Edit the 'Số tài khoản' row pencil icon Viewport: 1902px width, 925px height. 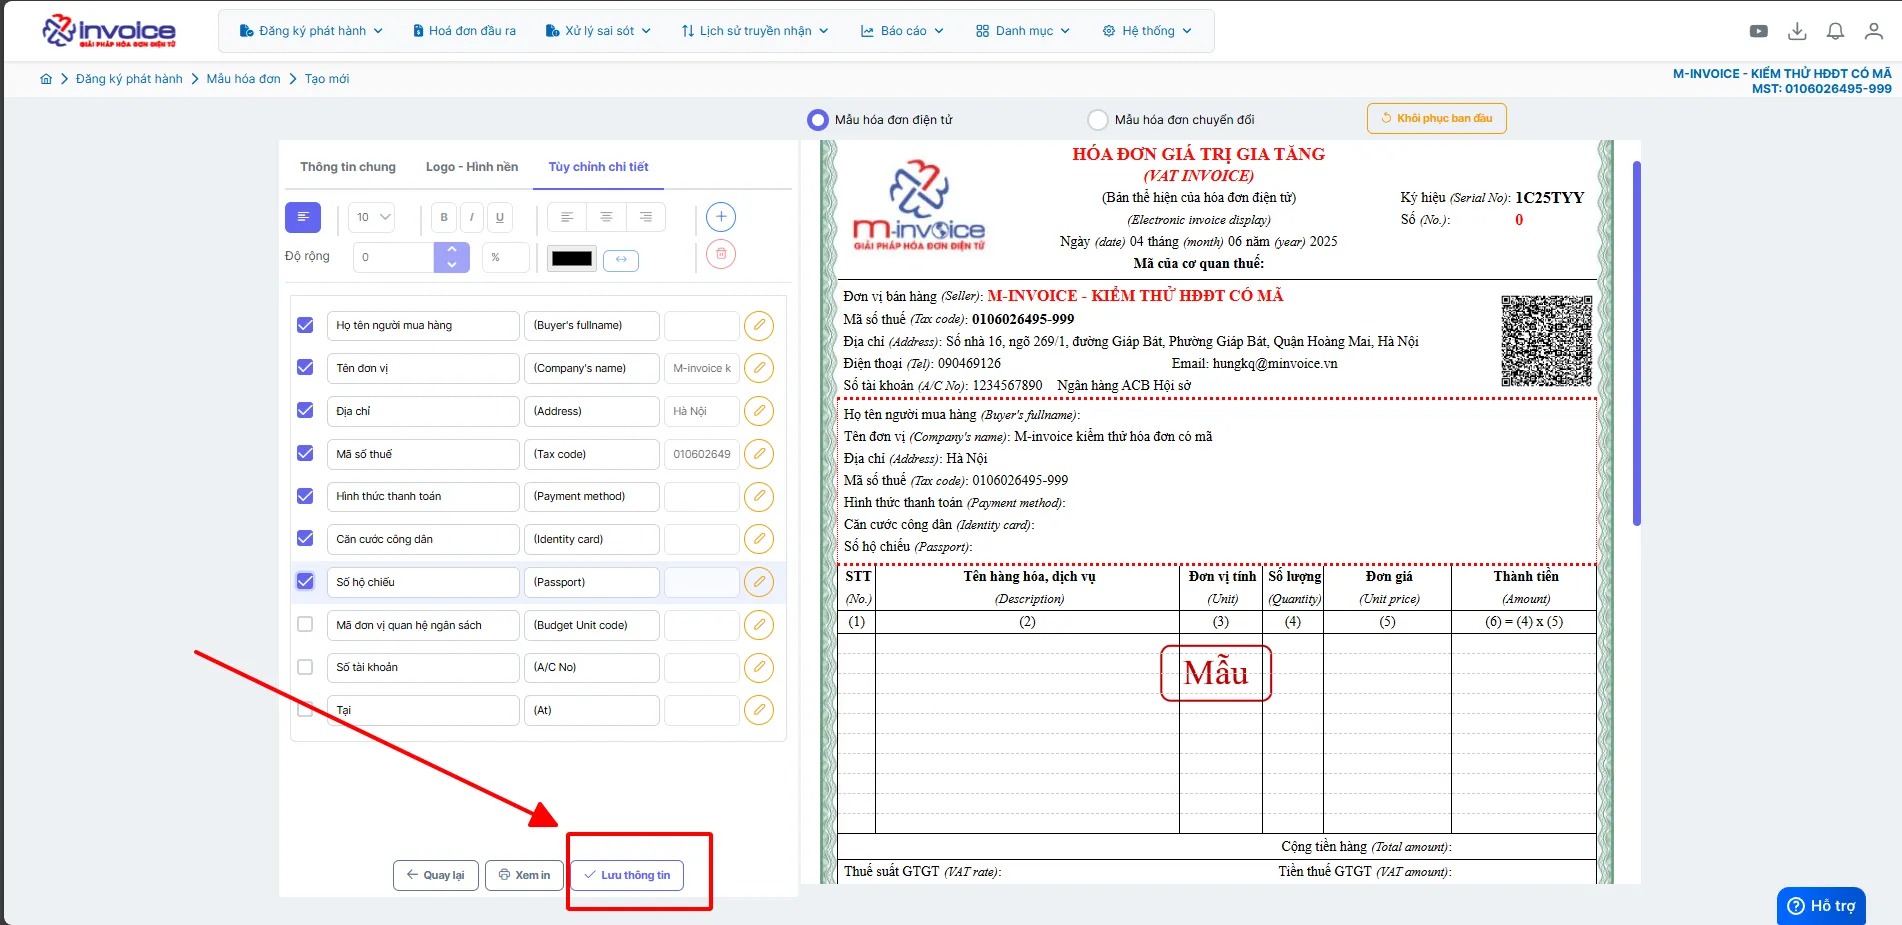[x=759, y=667]
